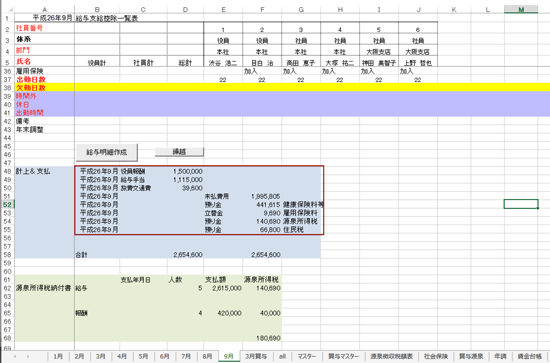The height and width of the screenshot is (363, 550).
Task: Click the 1,115,000 amount cell
Action: pos(186,180)
